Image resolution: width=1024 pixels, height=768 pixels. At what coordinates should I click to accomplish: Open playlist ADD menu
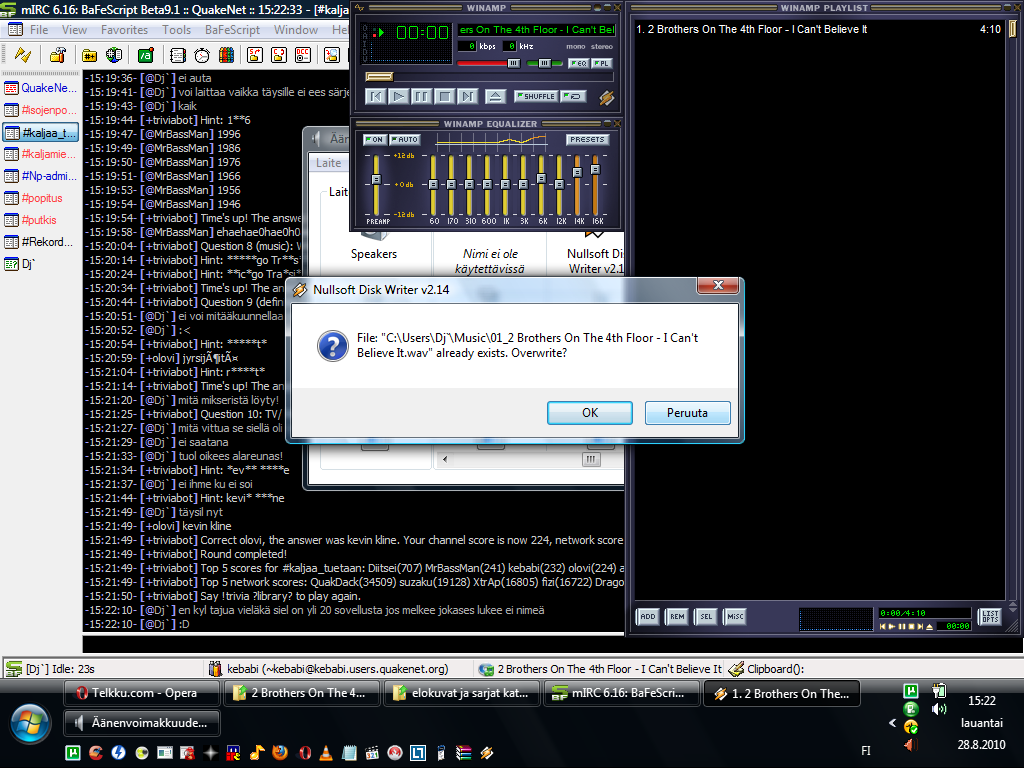tap(647, 616)
